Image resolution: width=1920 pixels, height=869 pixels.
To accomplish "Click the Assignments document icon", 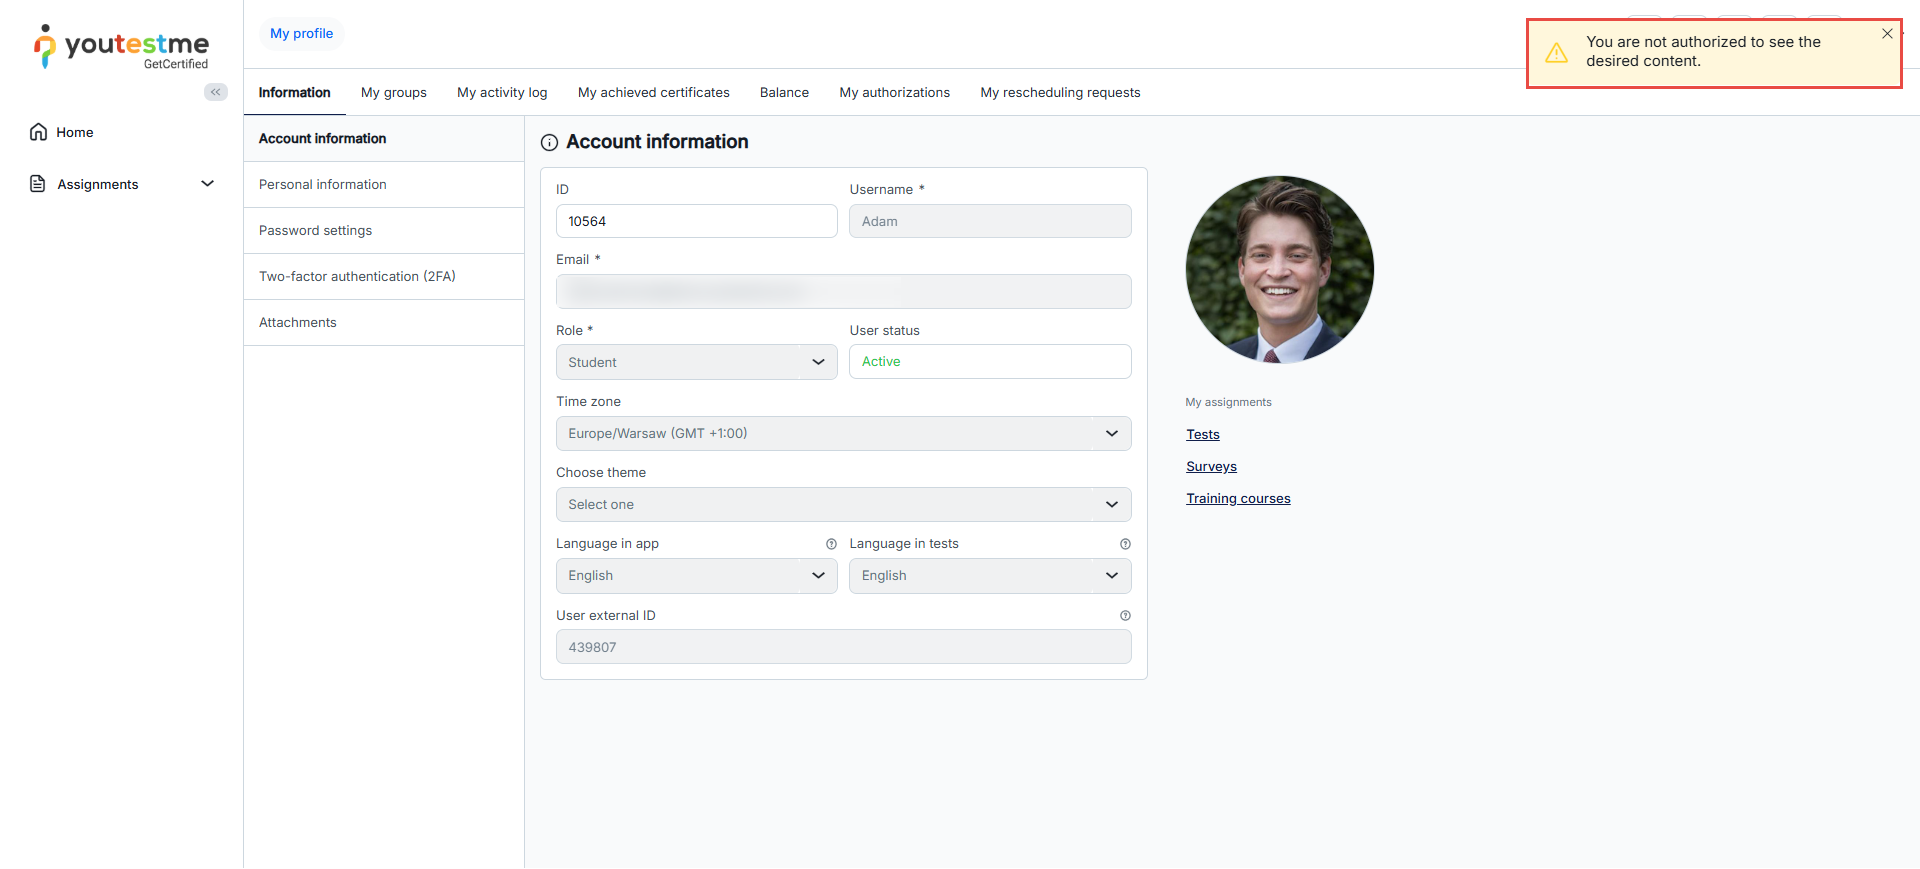I will [x=38, y=184].
